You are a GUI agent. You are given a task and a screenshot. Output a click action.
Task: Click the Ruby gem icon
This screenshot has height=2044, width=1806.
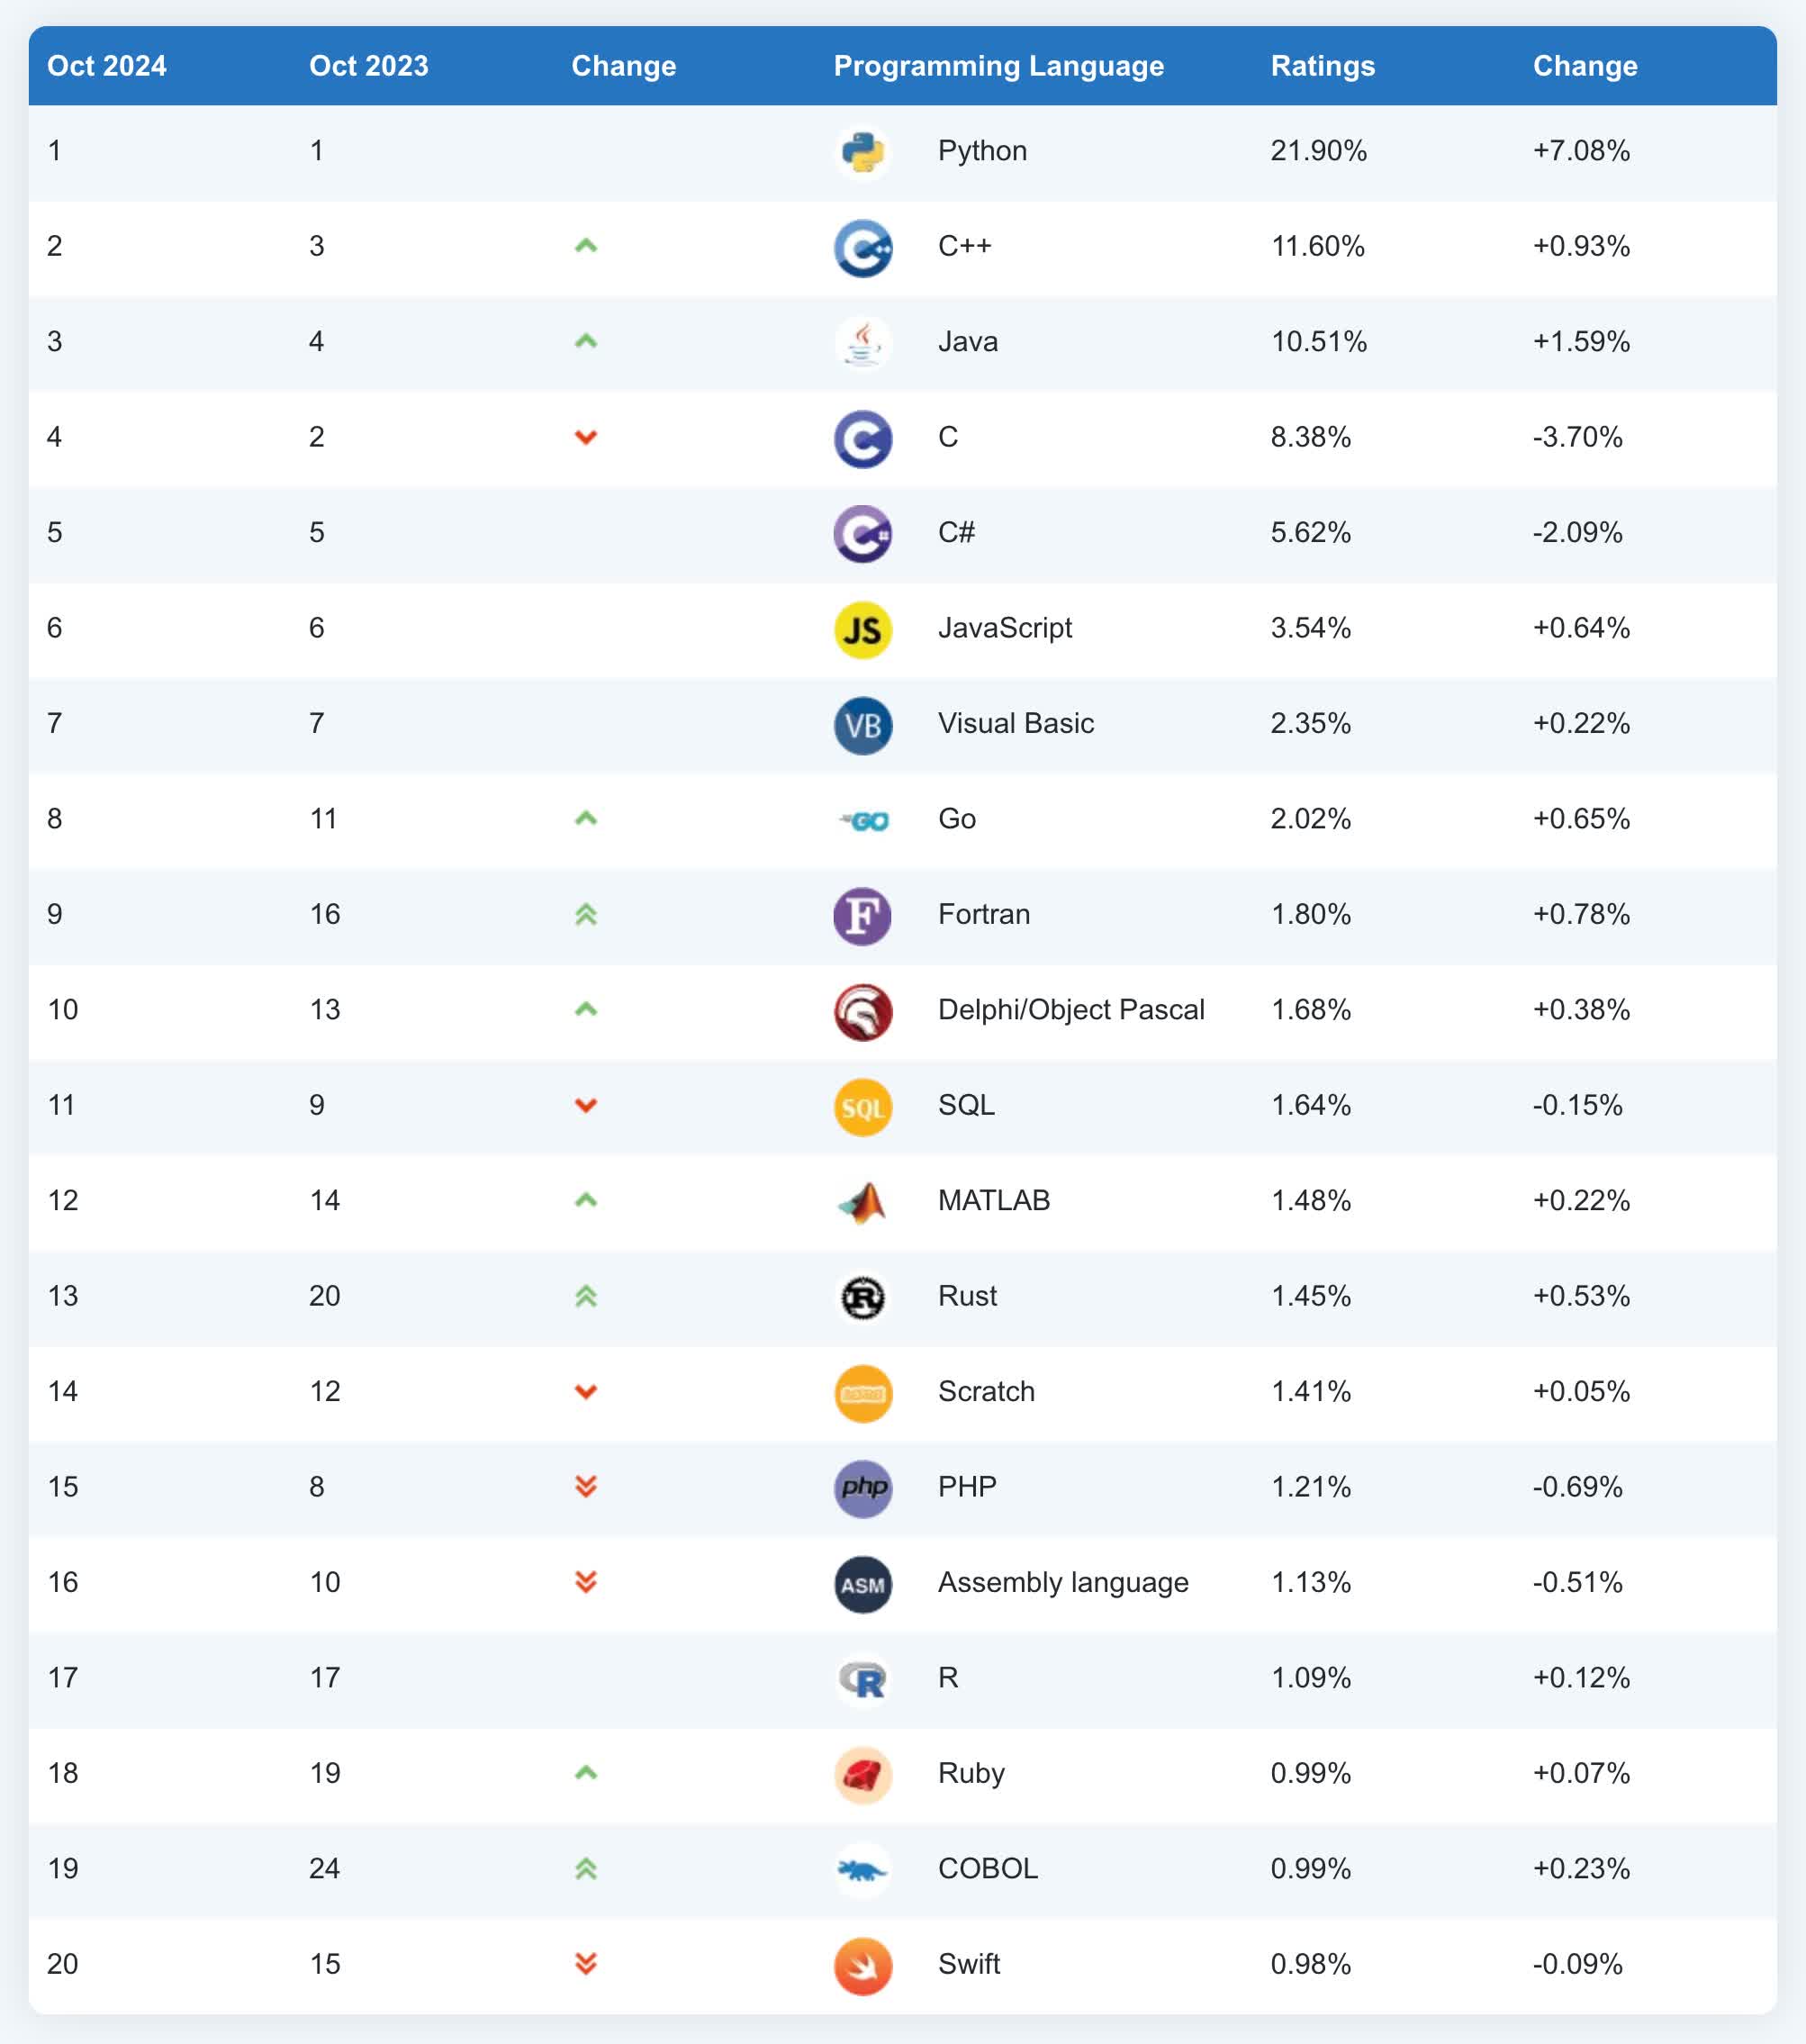[862, 1775]
